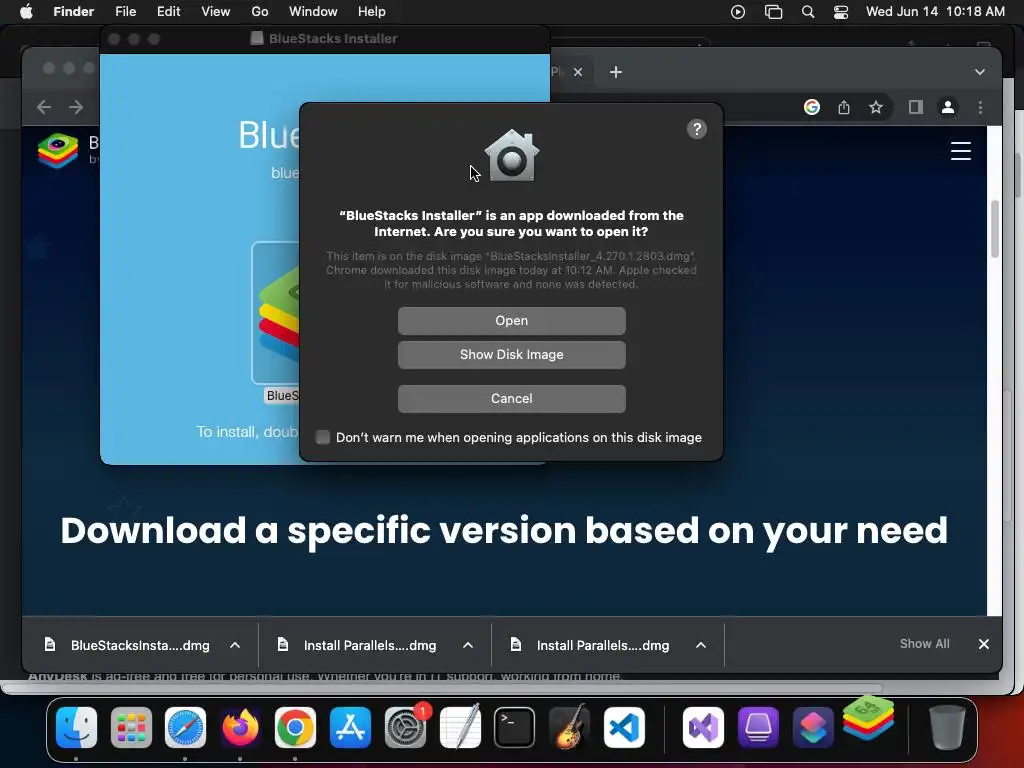The height and width of the screenshot is (768, 1024).
Task: Open Google Chrome from the Dock
Action: [295, 728]
